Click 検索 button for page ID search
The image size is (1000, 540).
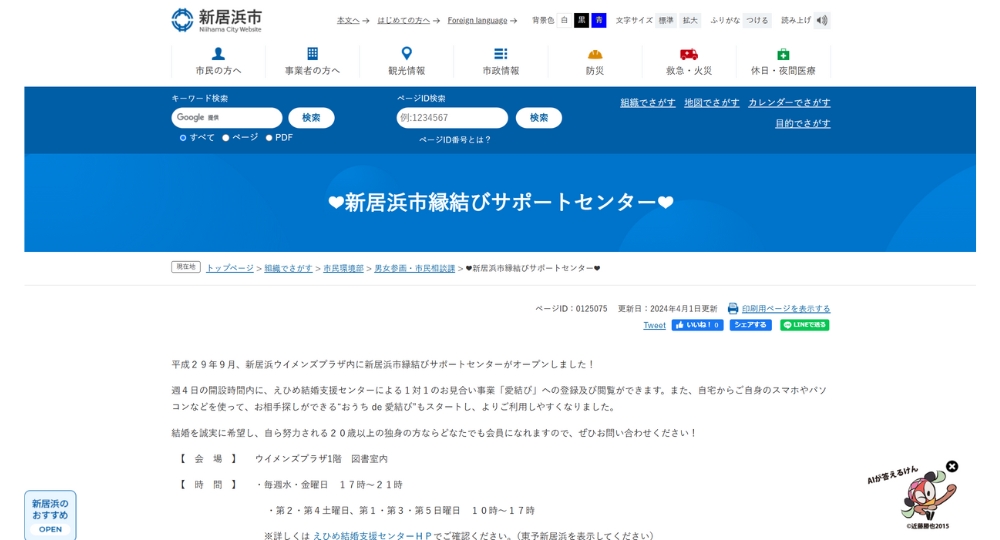[x=539, y=118]
